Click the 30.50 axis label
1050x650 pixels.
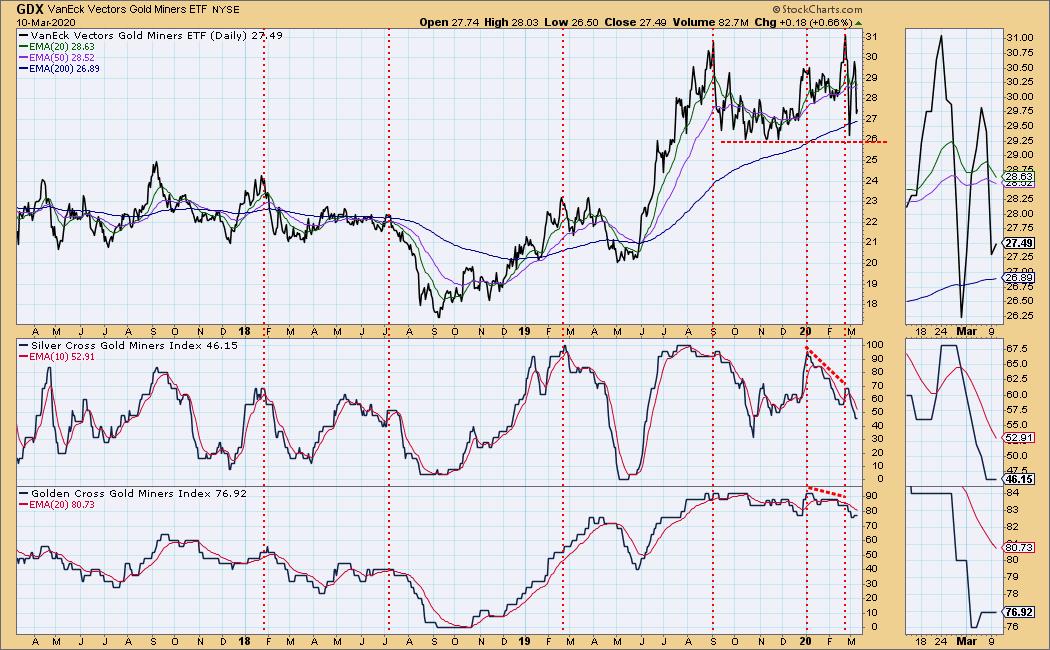(1019, 68)
